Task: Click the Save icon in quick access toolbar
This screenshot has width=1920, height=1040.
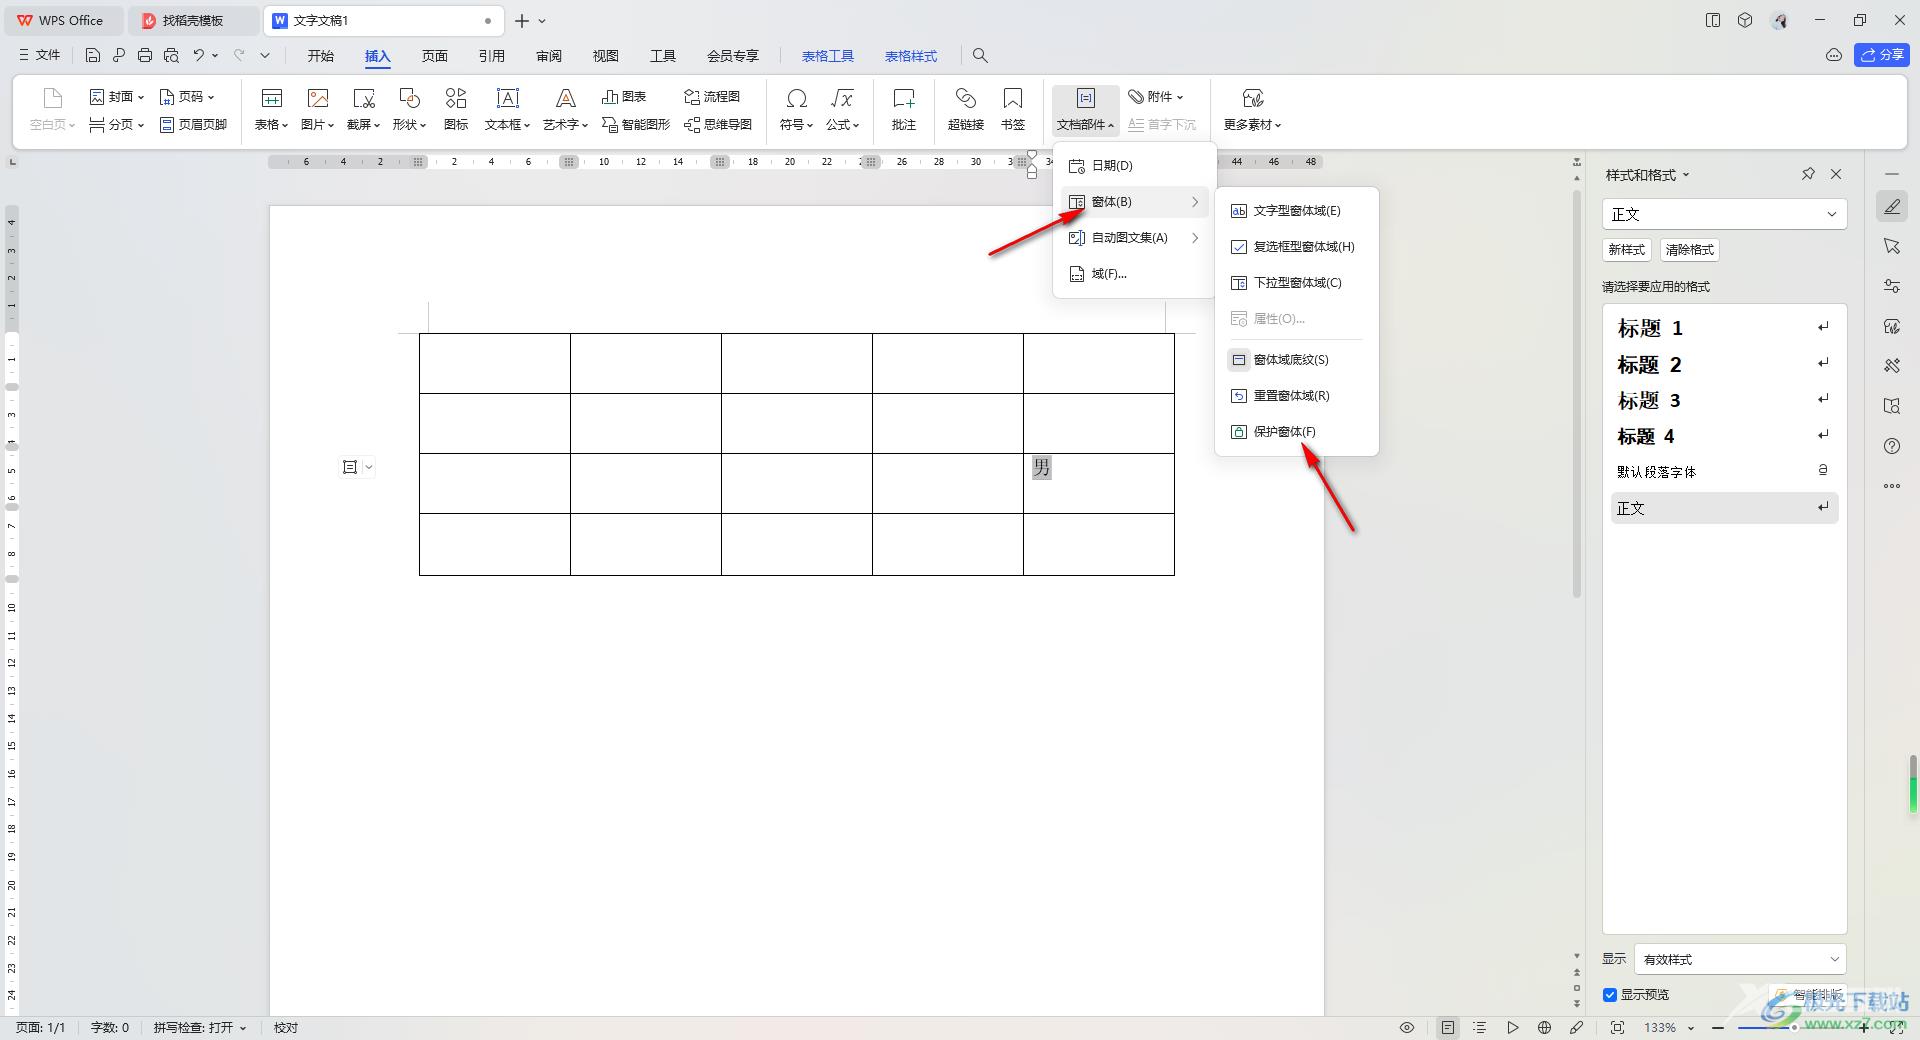Action: (93, 55)
